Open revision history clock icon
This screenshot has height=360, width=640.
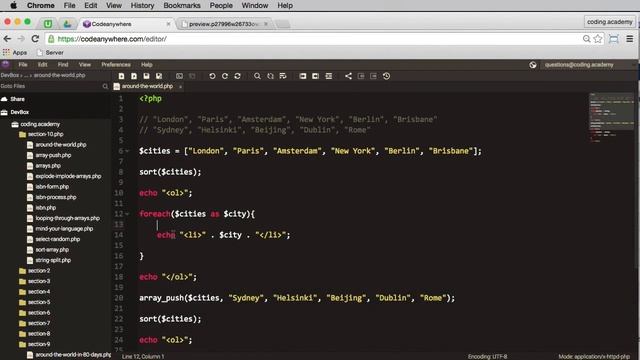387,76
